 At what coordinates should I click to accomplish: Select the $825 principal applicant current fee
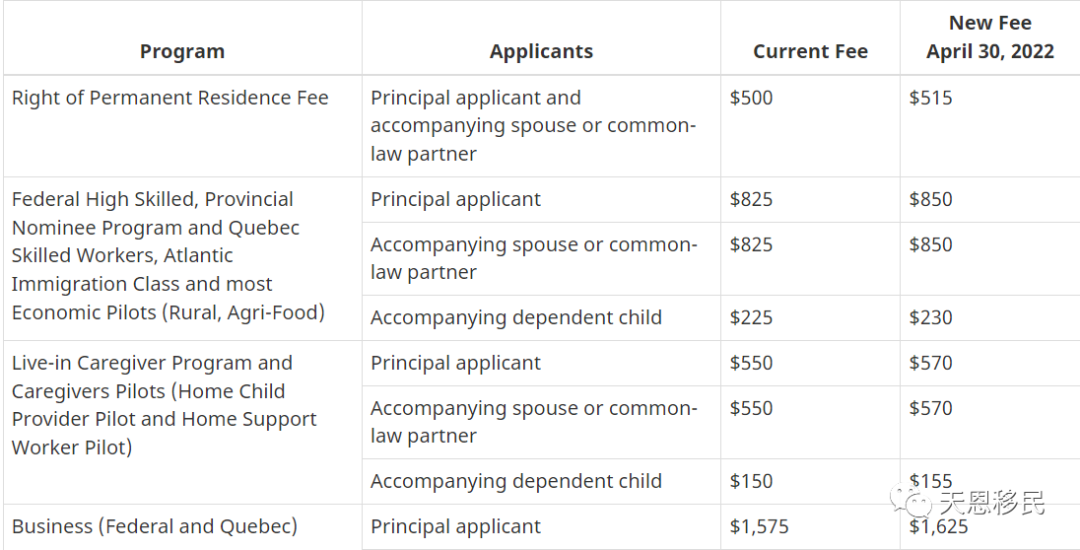pyautogui.click(x=751, y=200)
